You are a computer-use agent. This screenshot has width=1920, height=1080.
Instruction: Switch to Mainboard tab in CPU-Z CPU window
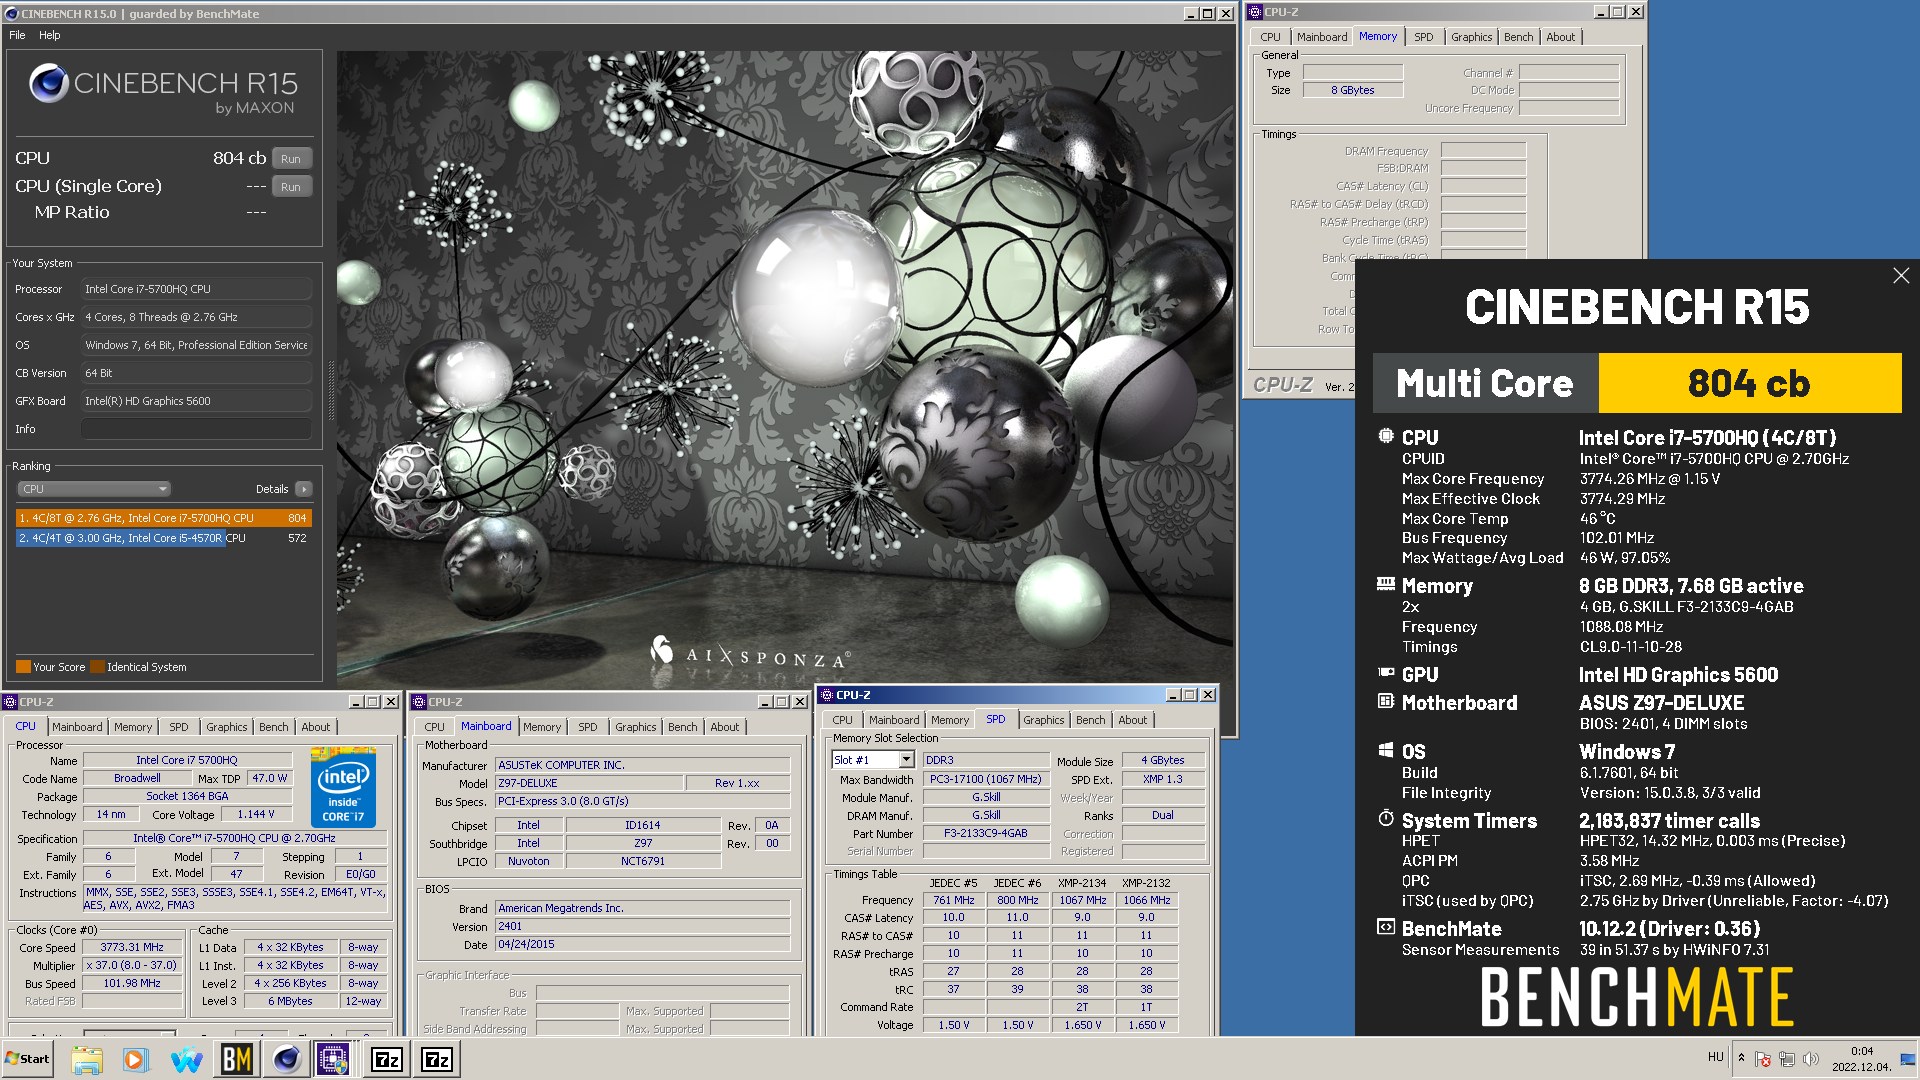77,727
